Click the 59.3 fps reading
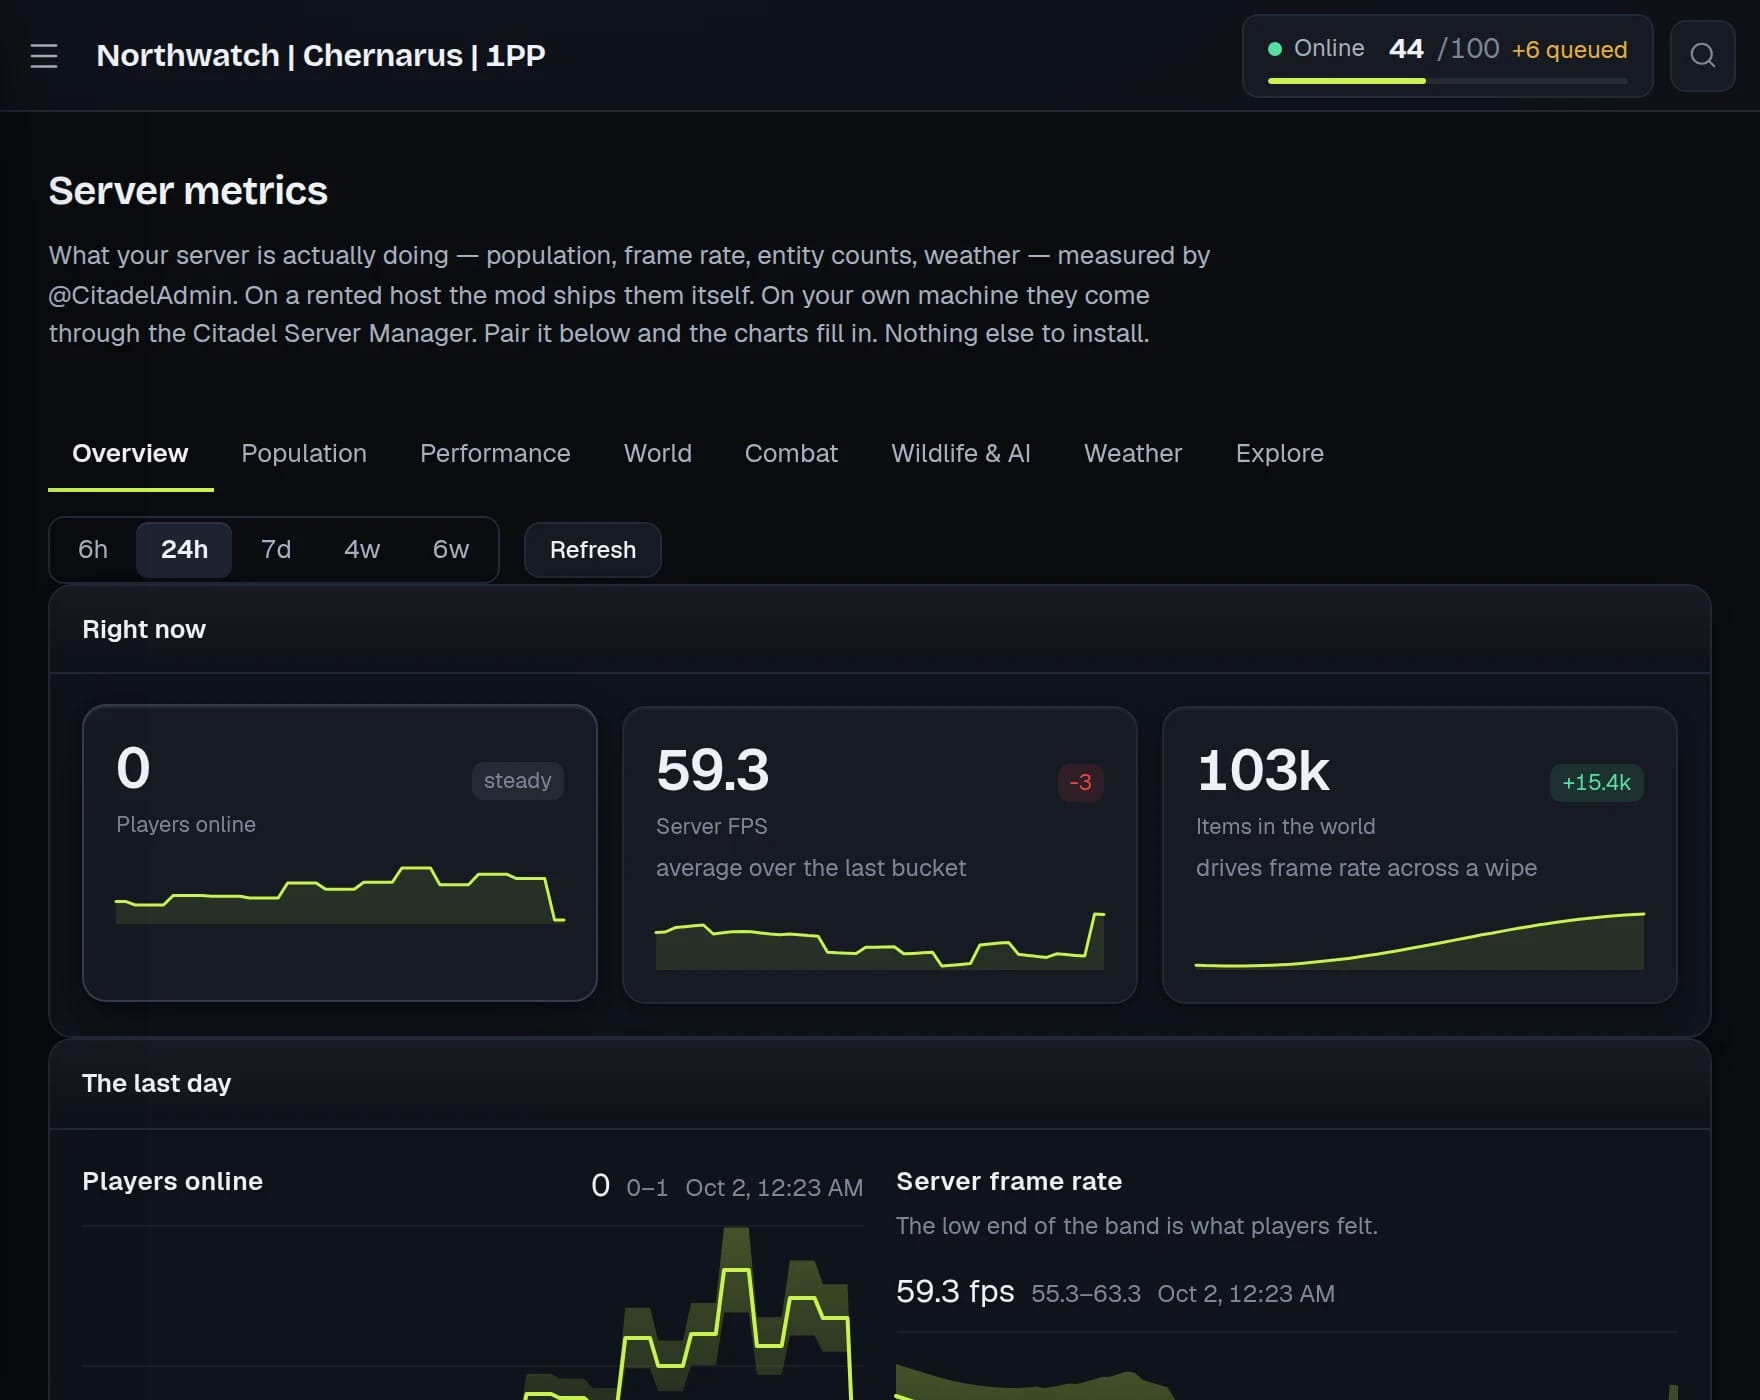This screenshot has height=1400, width=1760. [955, 1291]
